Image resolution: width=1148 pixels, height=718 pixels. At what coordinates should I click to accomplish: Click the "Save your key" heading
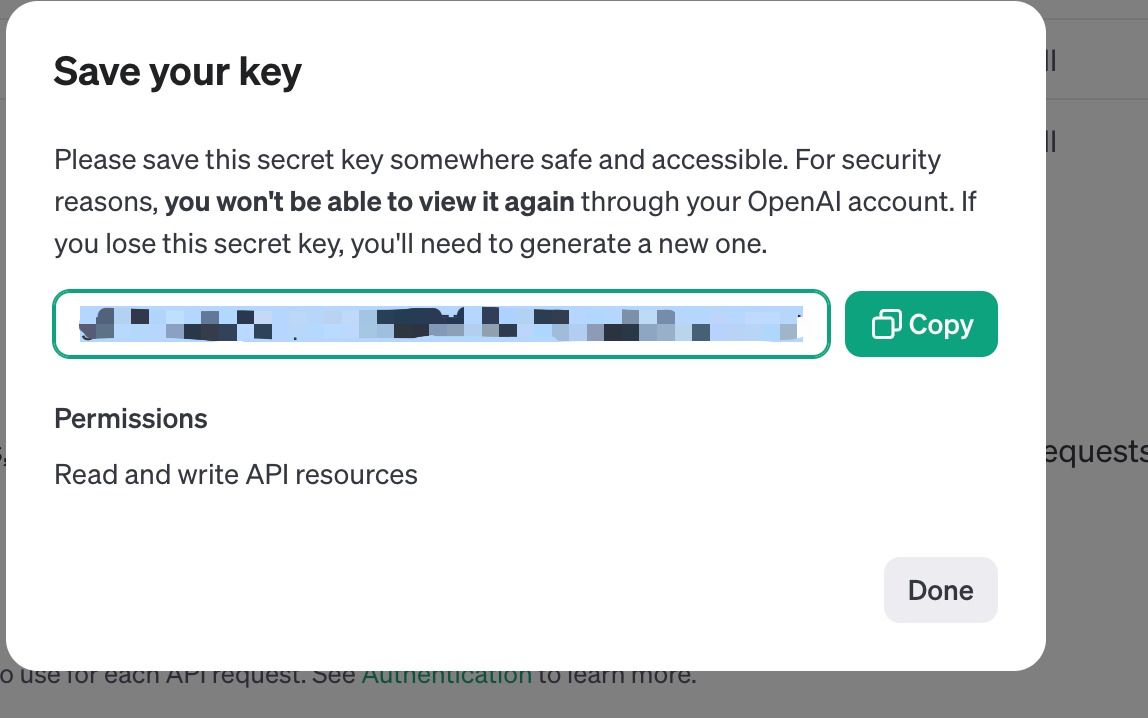(x=177, y=72)
